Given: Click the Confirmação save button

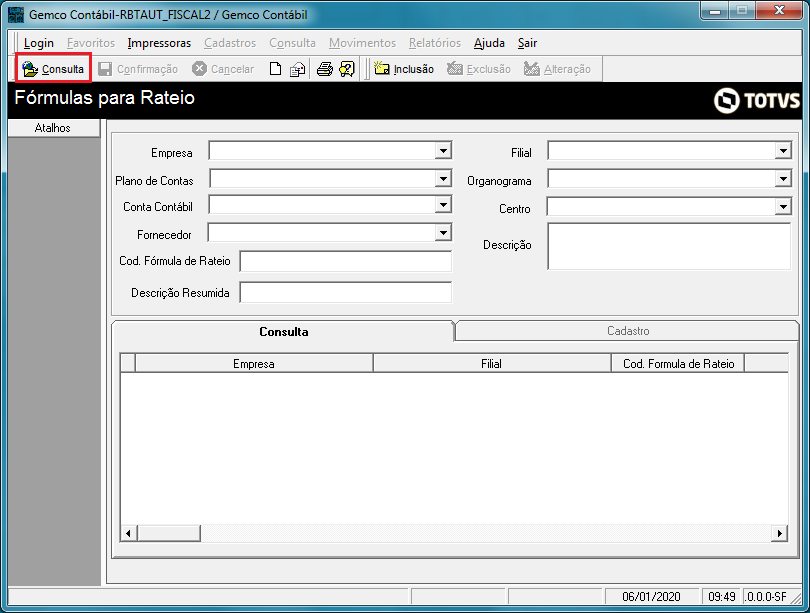Looking at the screenshot, I should (138, 69).
